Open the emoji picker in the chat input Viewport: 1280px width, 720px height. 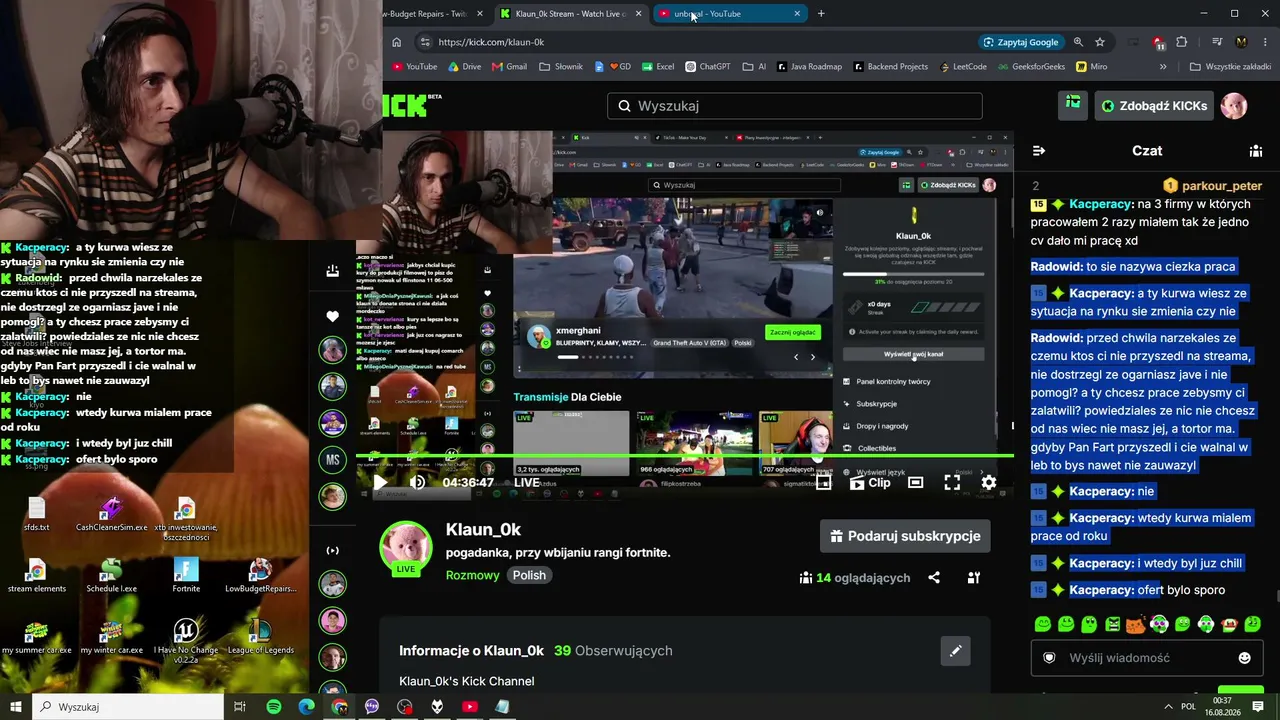1244,658
